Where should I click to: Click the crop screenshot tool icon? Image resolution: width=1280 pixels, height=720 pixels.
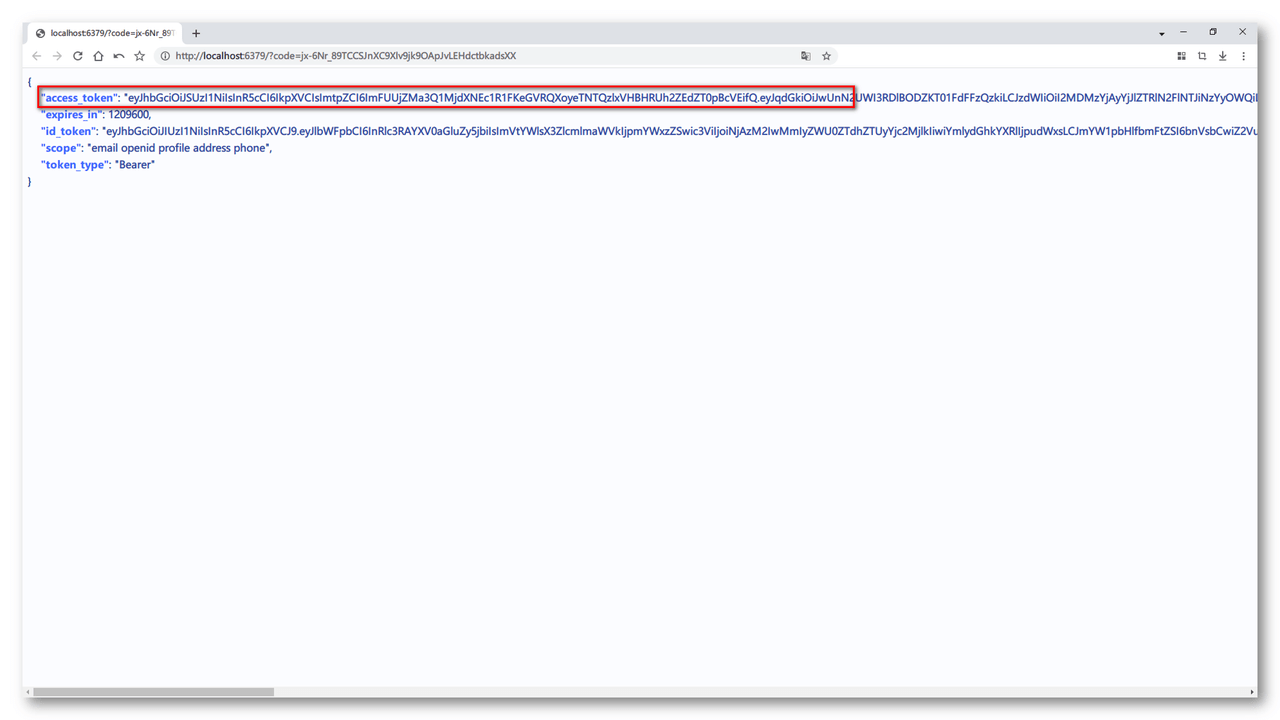click(x=1202, y=56)
